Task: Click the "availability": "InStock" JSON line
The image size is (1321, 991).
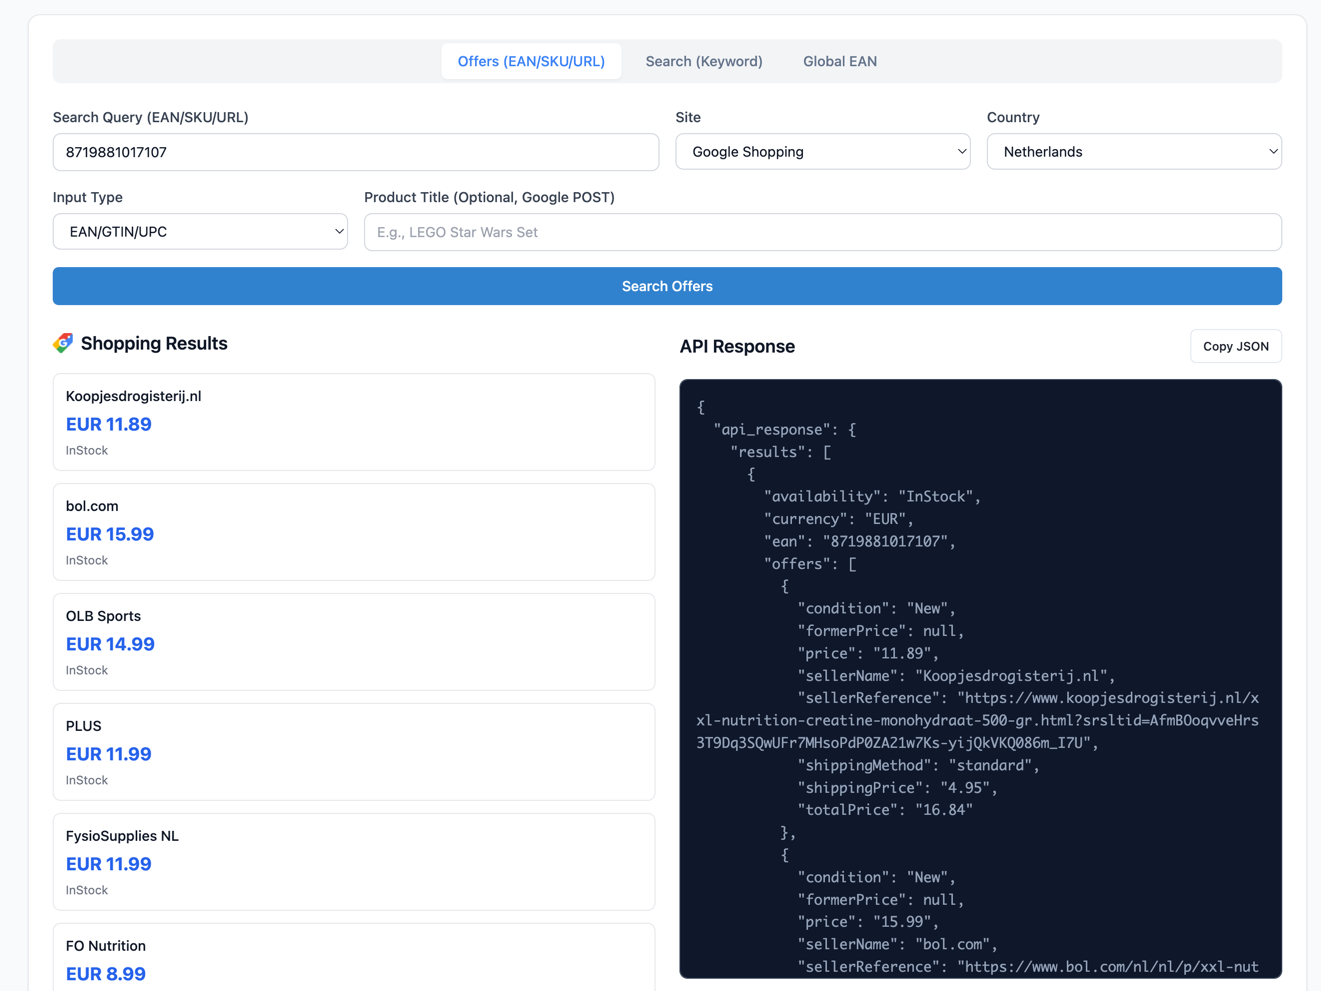Action: click(x=872, y=496)
